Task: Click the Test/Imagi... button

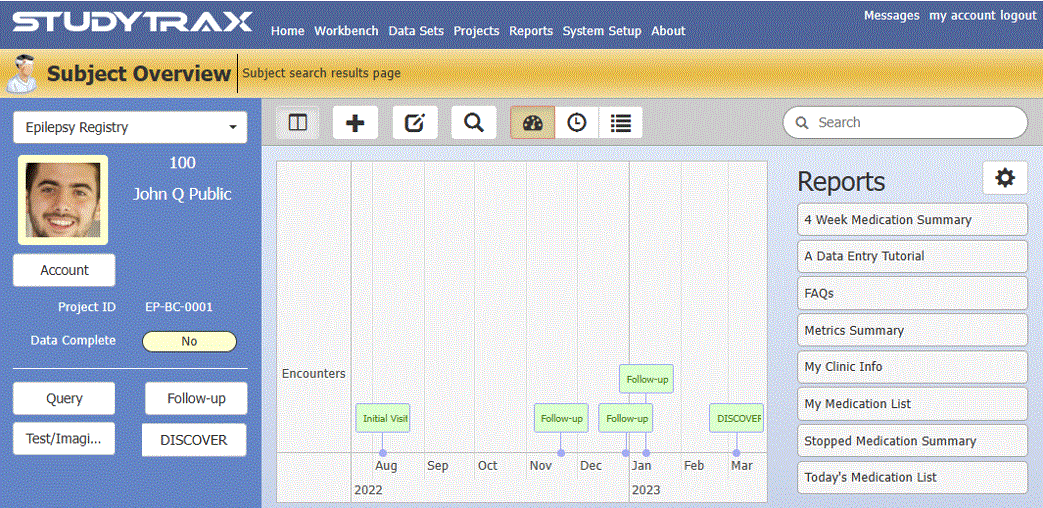Action: tap(64, 439)
